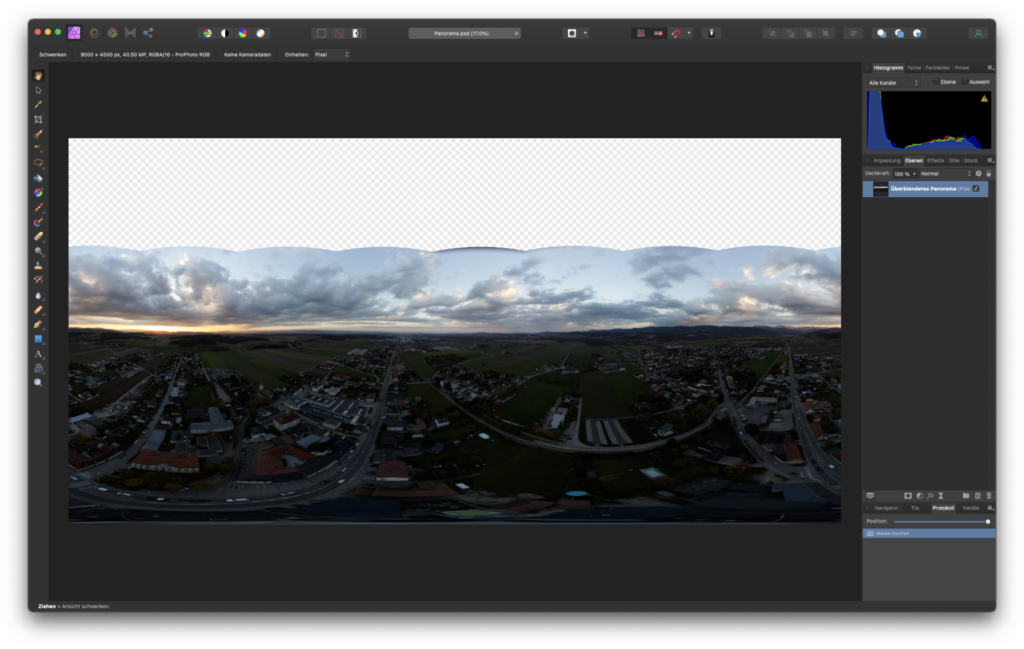Switch to the Pinsel tab
This screenshot has width=1024, height=649.
tap(962, 68)
